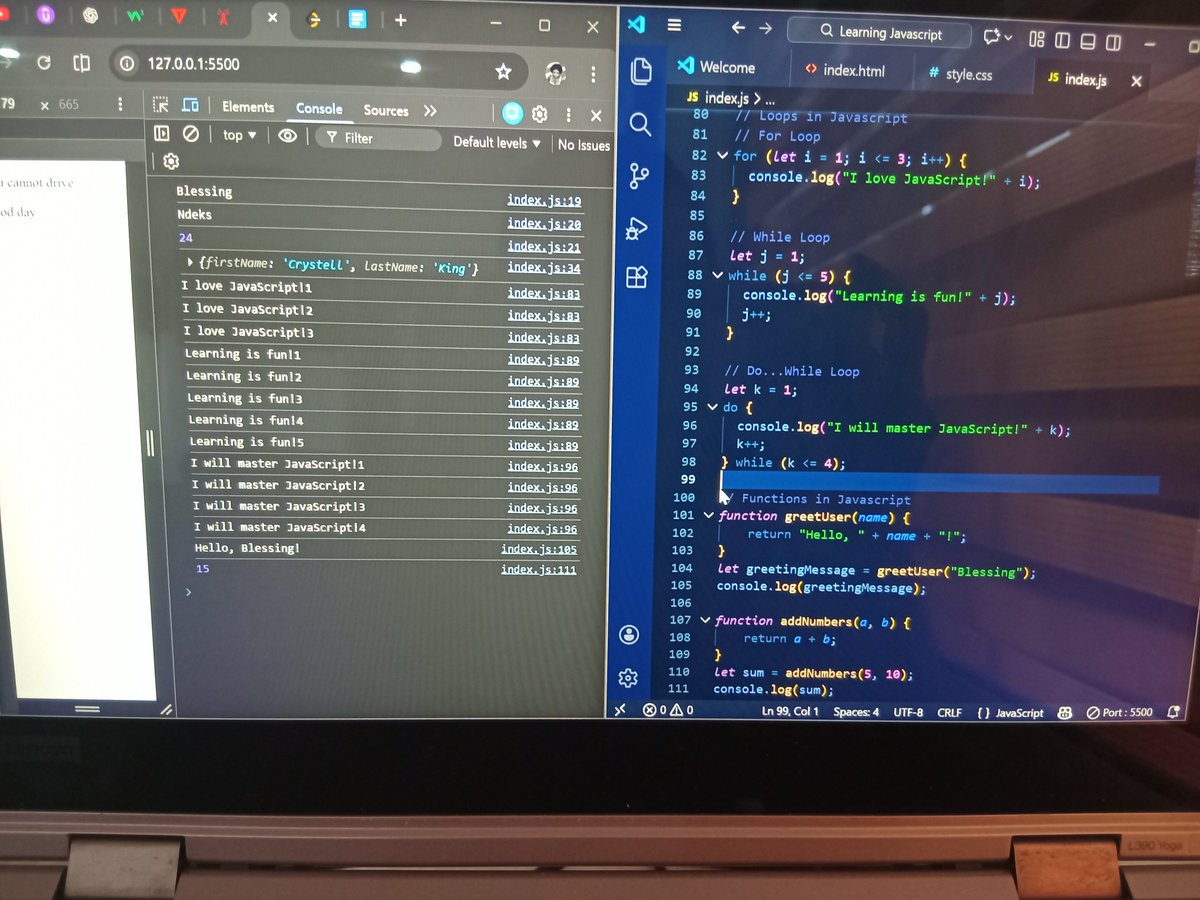Switch to DevTools Sources tab
Image resolution: width=1200 pixels, height=900 pixels.
pyautogui.click(x=386, y=111)
